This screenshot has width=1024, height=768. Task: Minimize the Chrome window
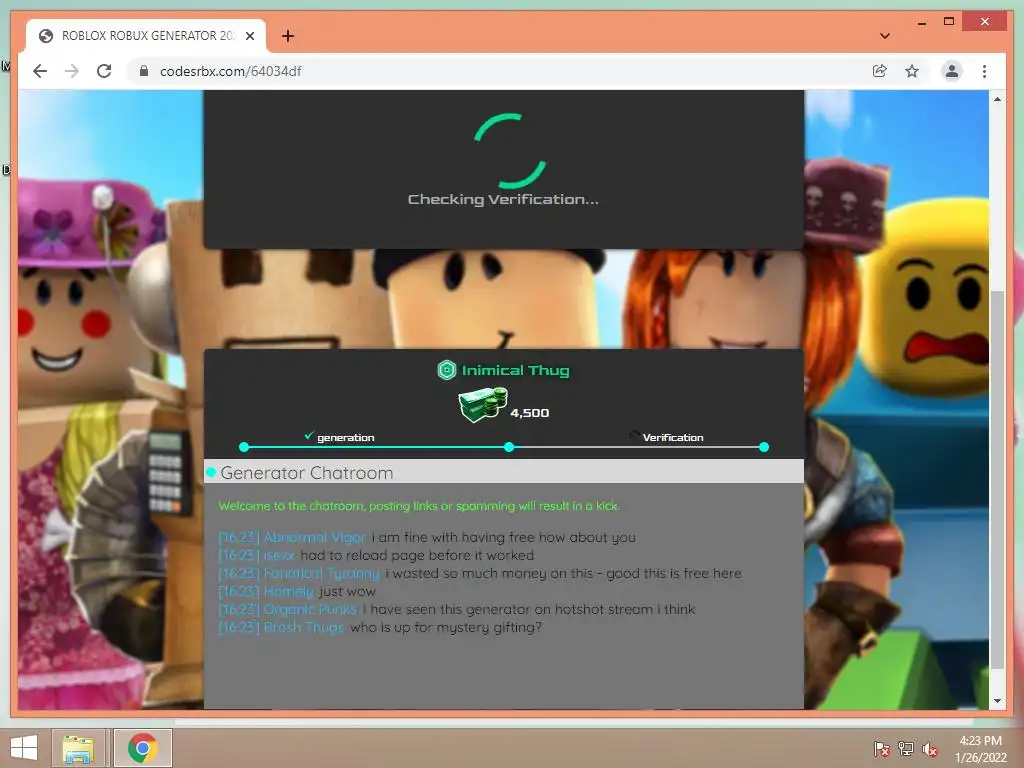point(921,22)
